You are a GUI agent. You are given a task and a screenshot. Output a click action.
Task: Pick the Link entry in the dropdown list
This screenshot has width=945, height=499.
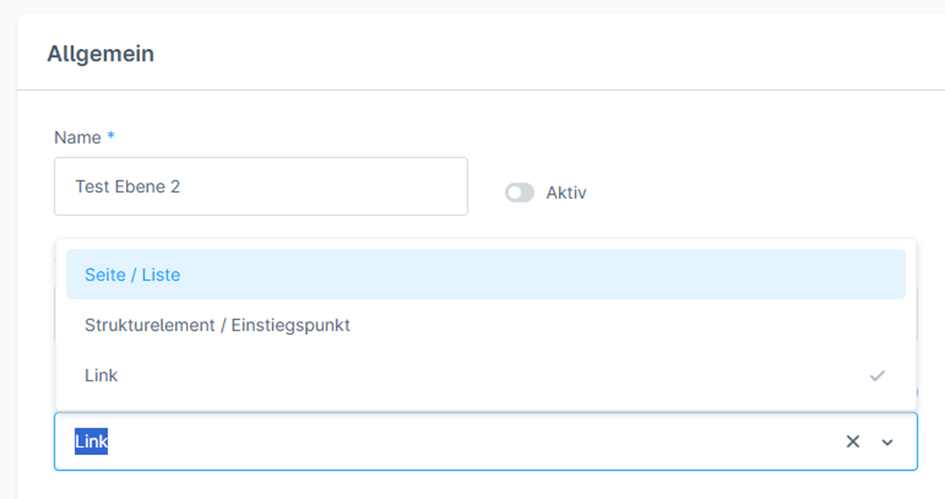point(101,376)
